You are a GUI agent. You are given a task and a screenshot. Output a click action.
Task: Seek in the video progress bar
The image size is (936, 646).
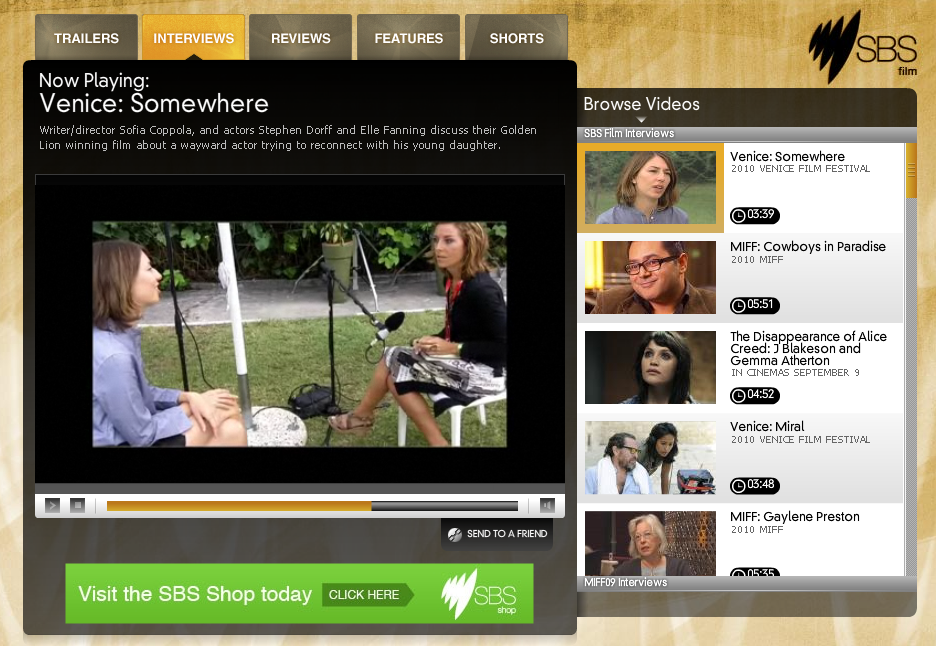[x=312, y=506]
